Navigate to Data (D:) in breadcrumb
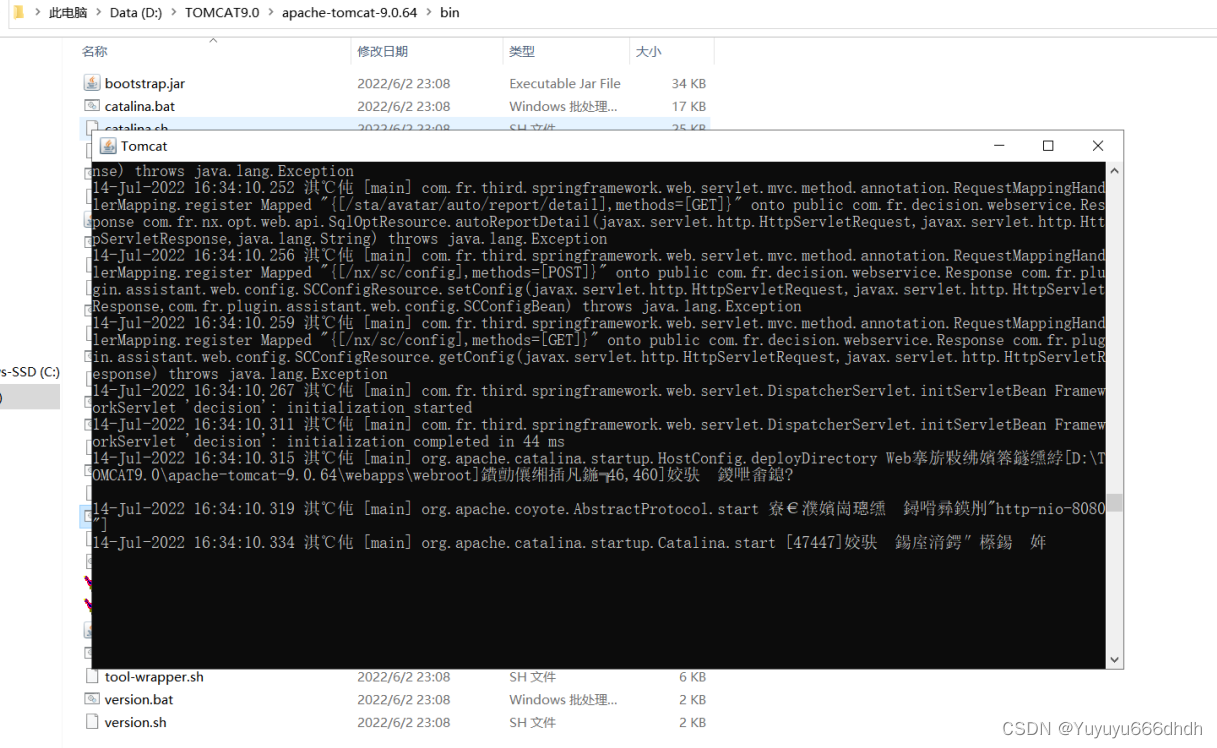This screenshot has height=748, width=1217. pyautogui.click(x=136, y=13)
